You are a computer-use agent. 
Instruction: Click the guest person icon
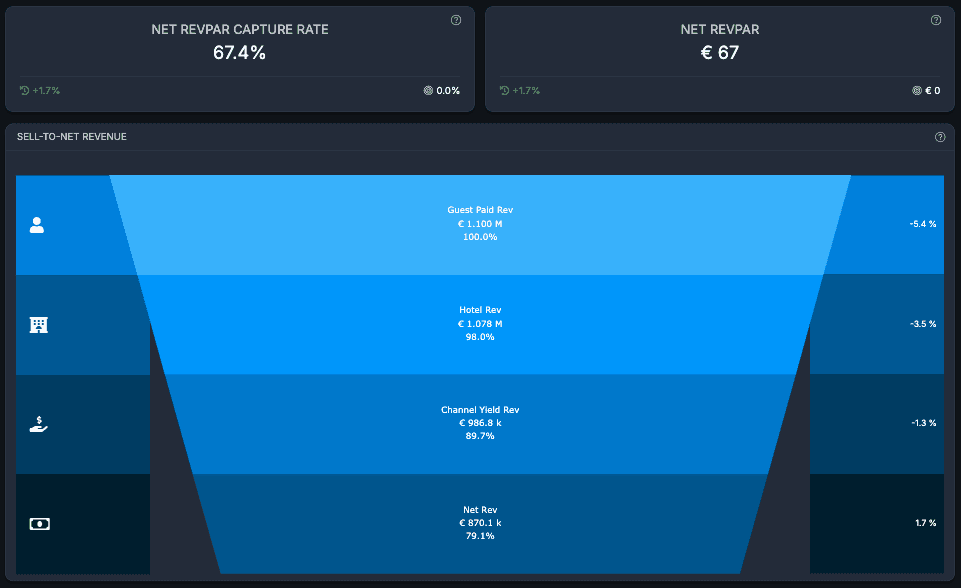pos(37,225)
